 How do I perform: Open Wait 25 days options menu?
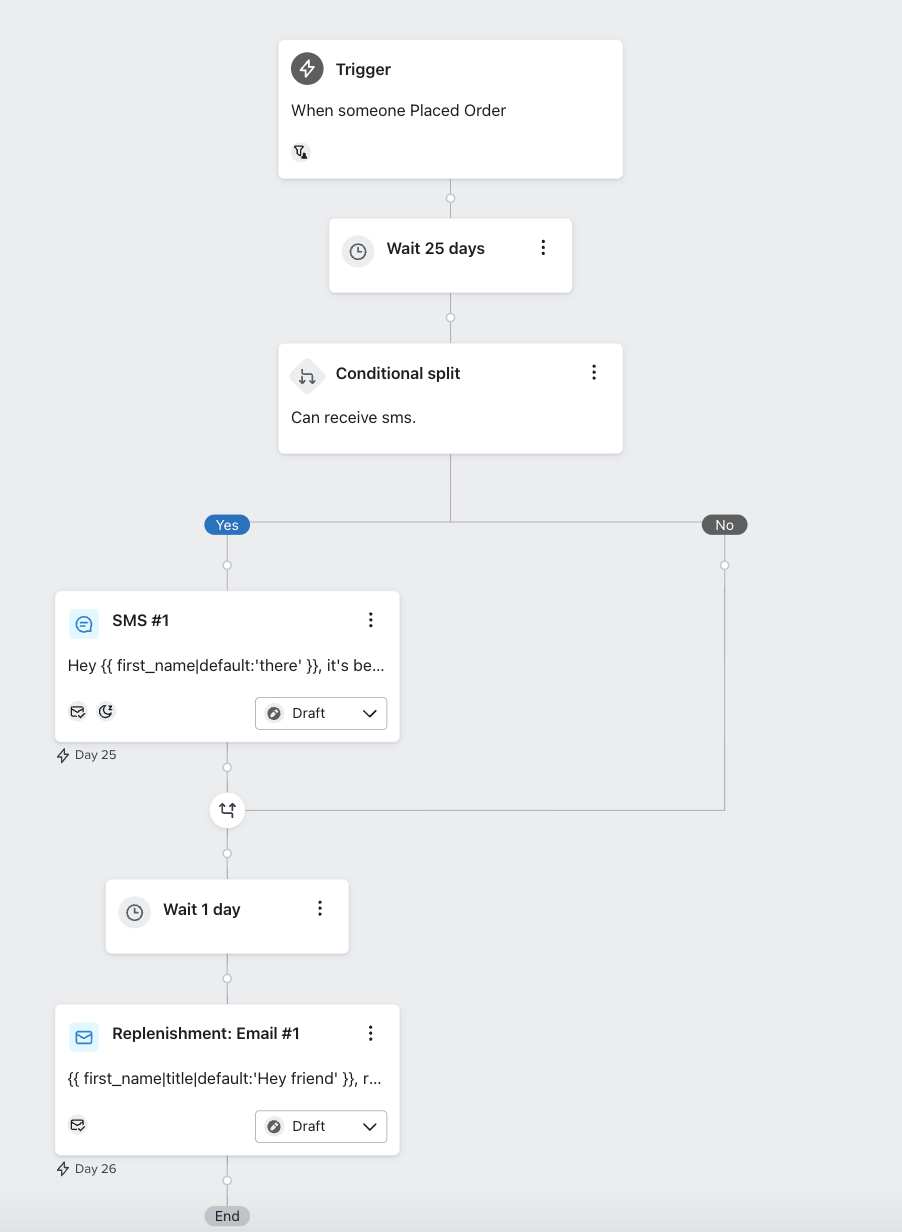click(543, 248)
